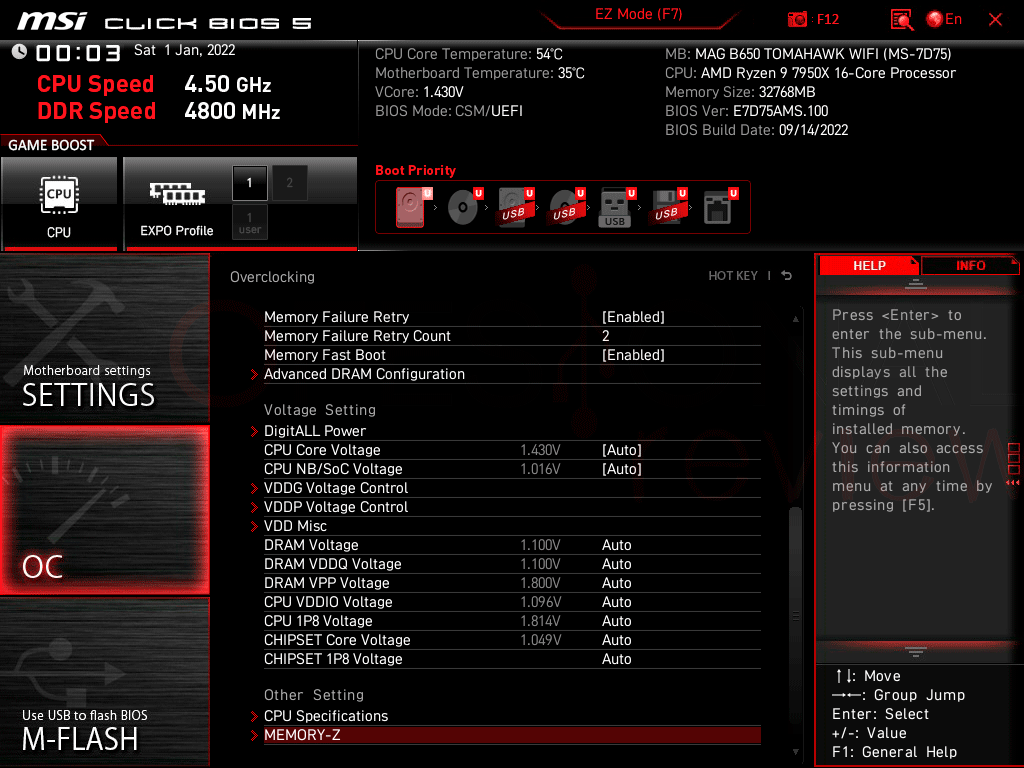
Task: Change Memory Fast Boot Enabled value
Action: pyautogui.click(x=633, y=355)
